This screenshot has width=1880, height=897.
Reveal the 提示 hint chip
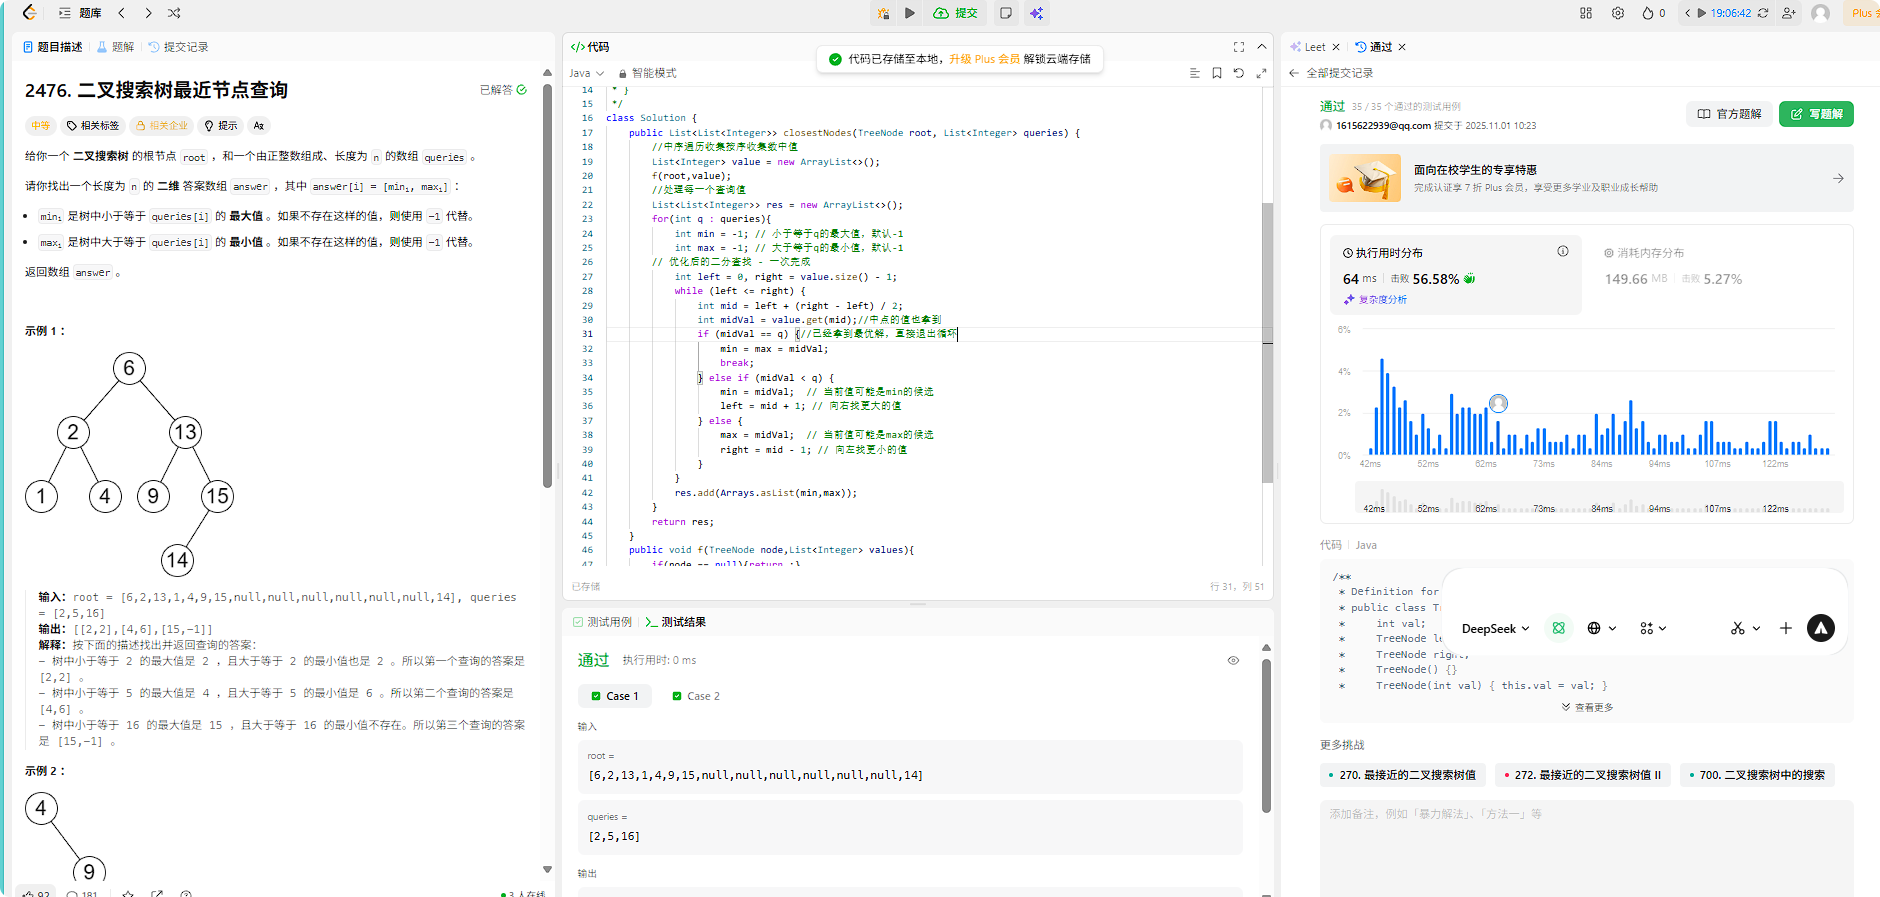pos(221,125)
